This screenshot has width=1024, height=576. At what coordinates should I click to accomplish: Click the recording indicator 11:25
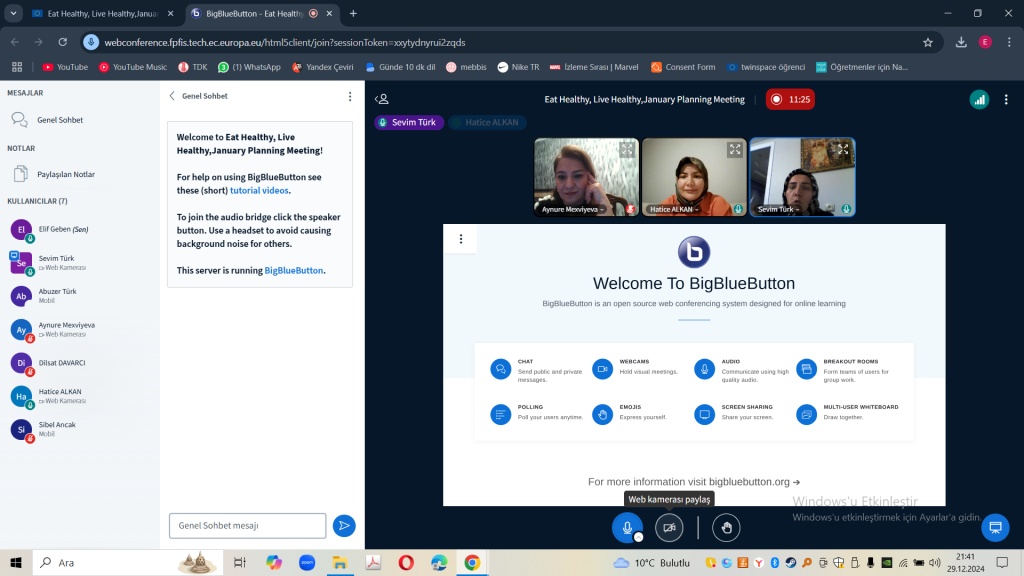[790, 99]
